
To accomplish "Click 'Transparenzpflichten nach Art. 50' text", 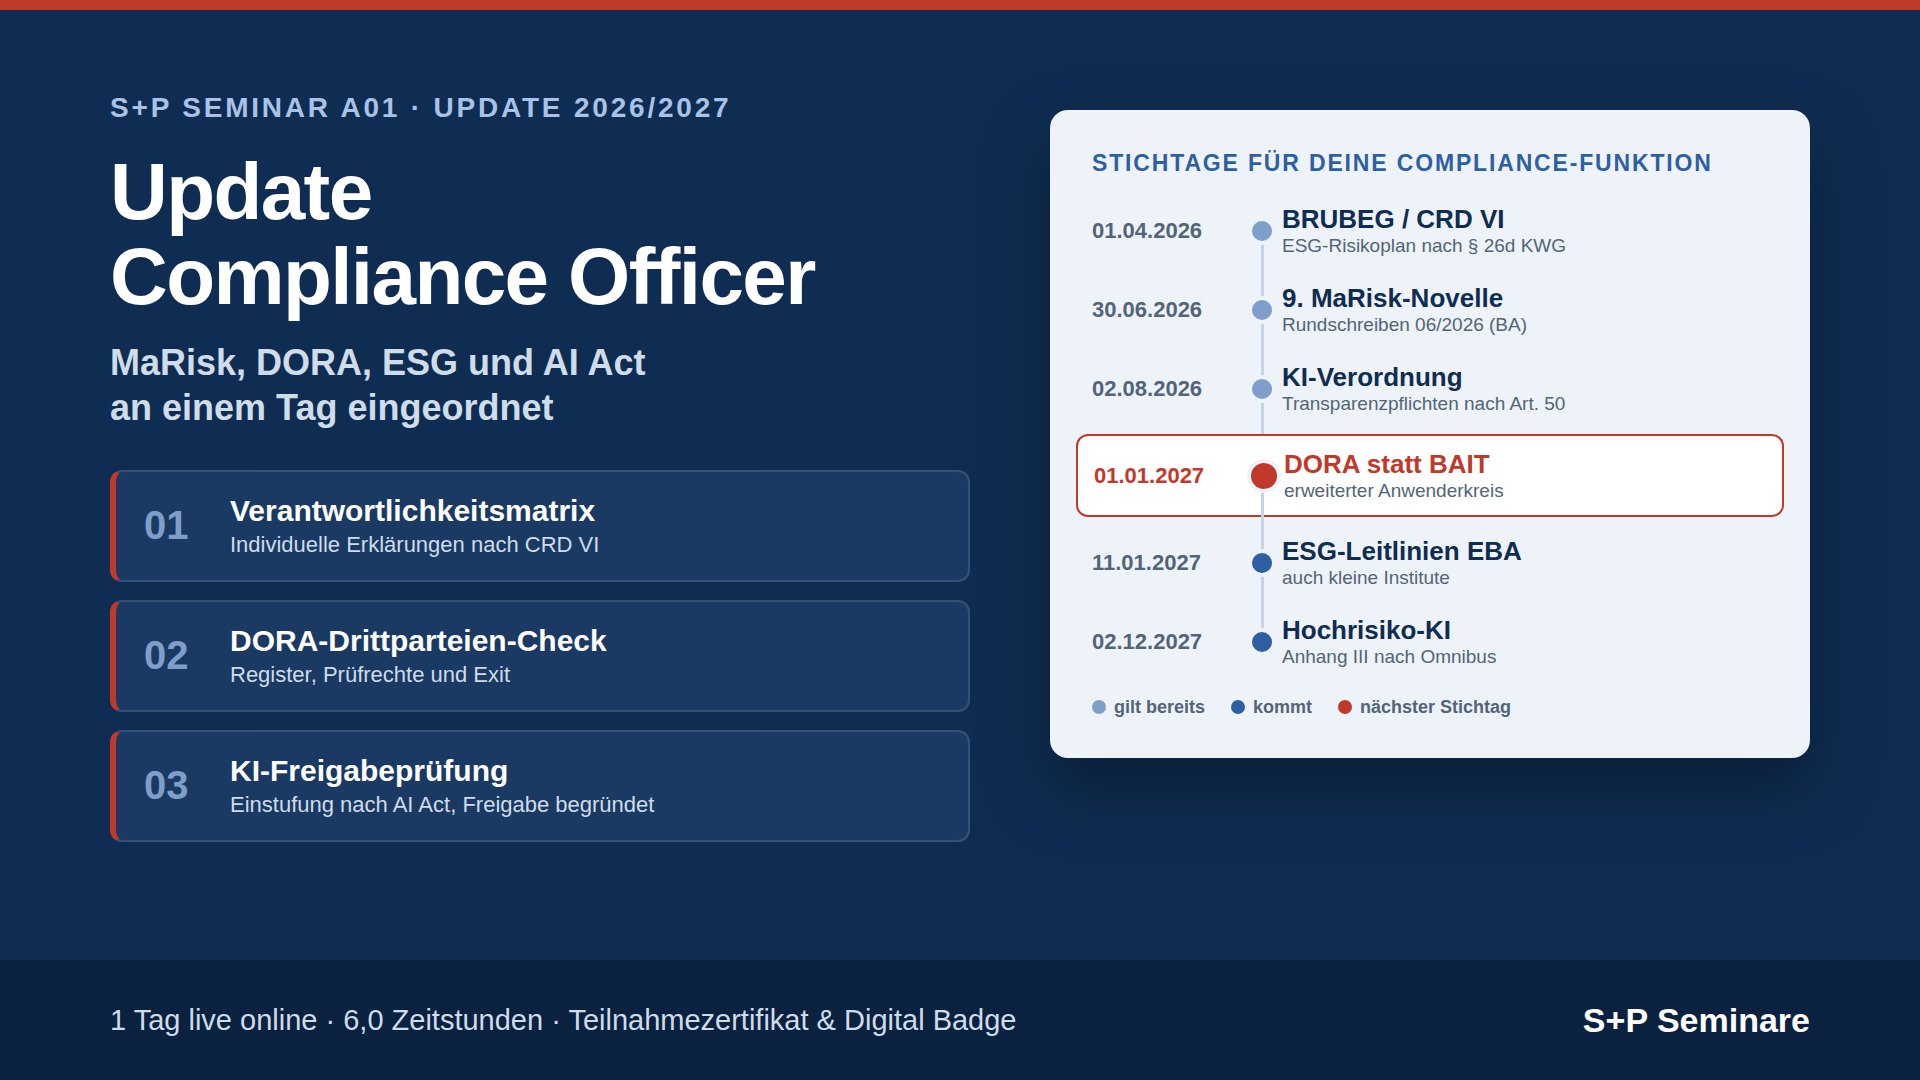I will (1424, 404).
